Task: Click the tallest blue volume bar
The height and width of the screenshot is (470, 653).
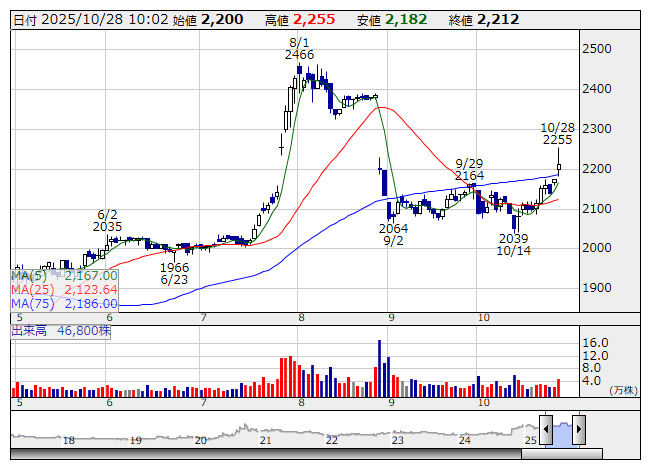Action: click(379, 368)
